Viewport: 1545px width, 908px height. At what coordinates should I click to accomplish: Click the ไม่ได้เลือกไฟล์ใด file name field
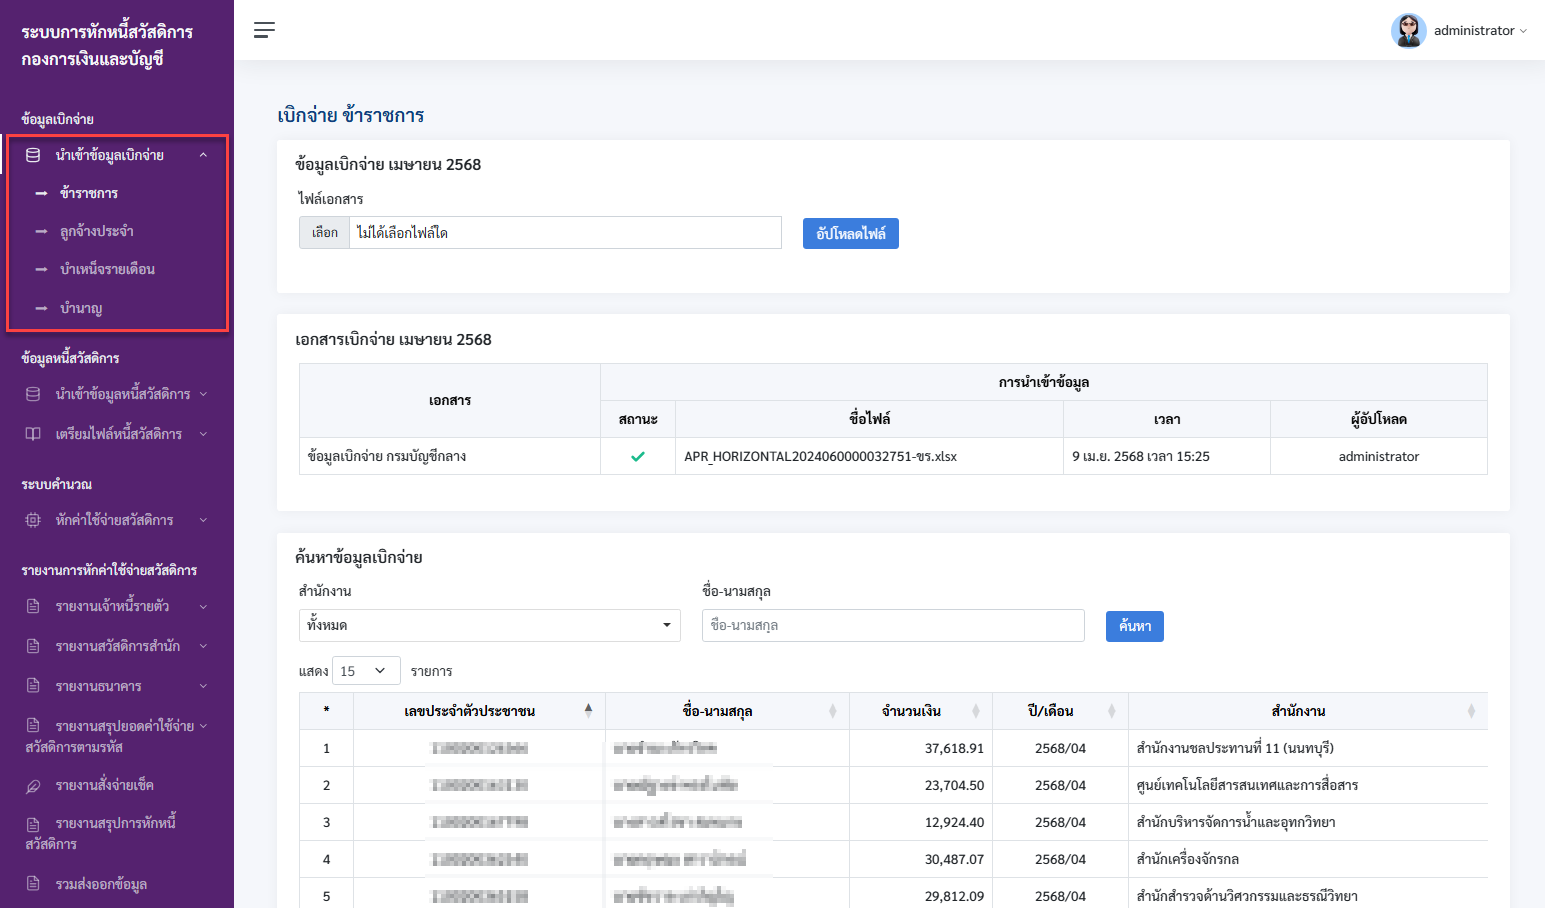point(566,233)
